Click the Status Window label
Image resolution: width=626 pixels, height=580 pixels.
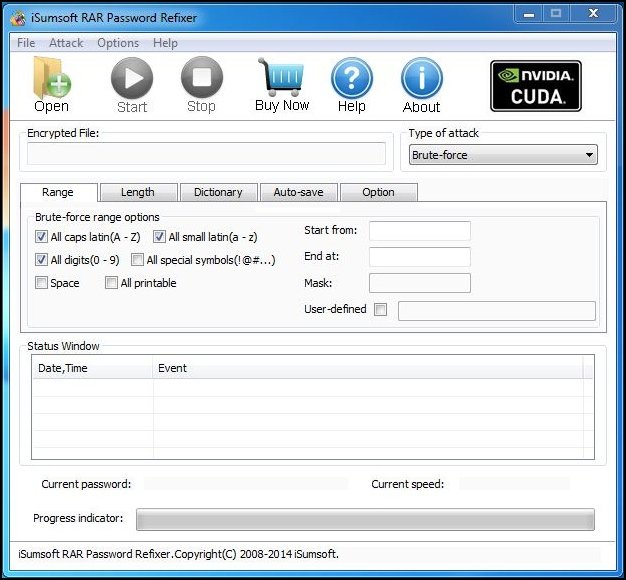click(x=63, y=346)
